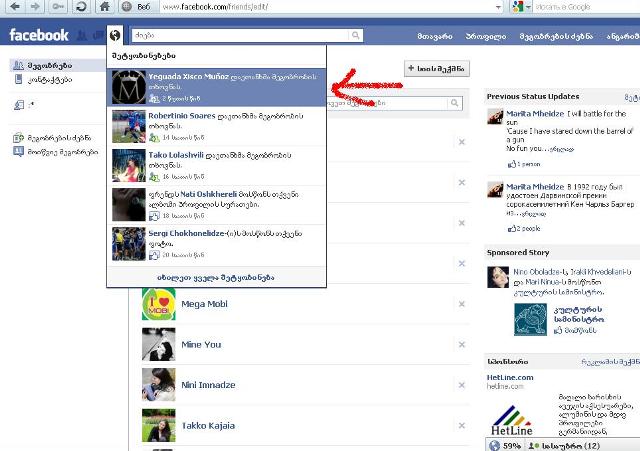Open Mine You profile name
Viewport: 640px width, 451px height.
[201, 344]
